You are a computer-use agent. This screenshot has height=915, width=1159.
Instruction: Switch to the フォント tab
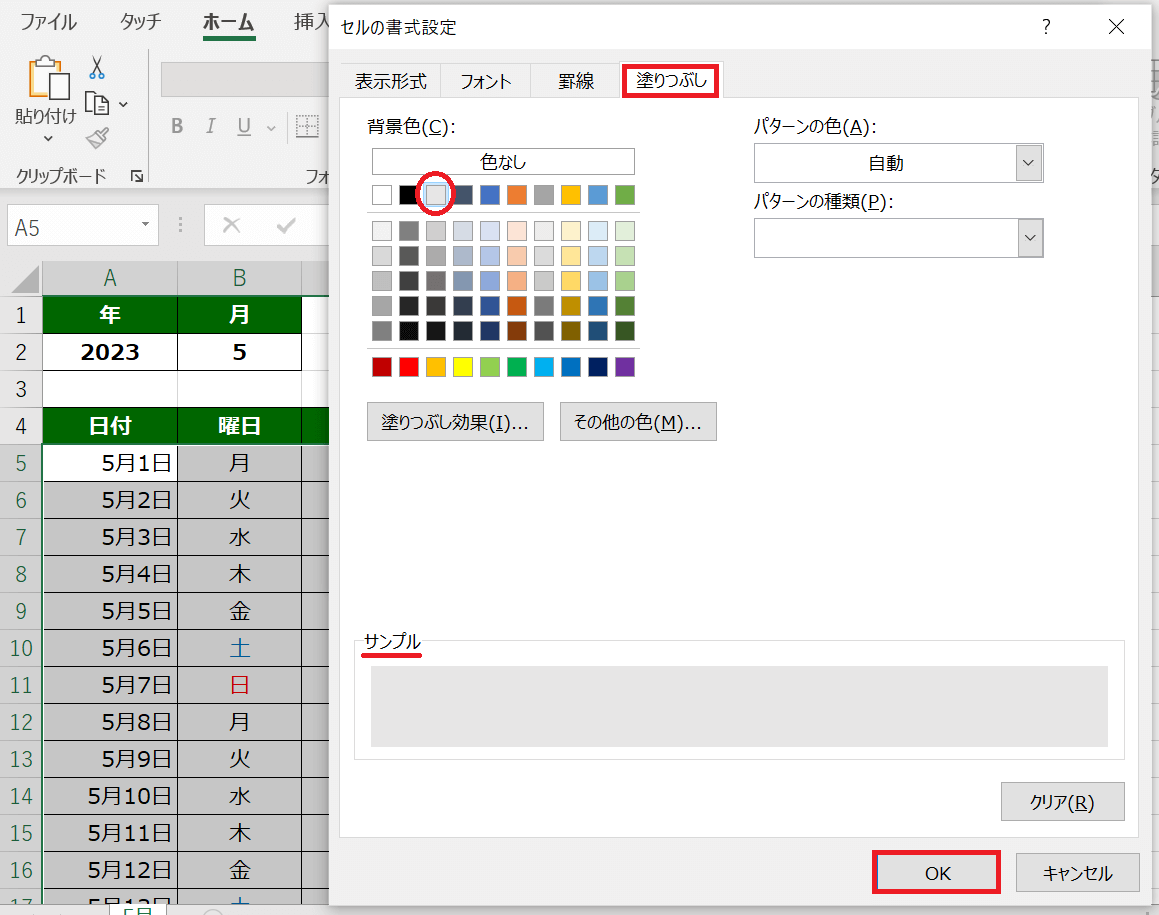(x=485, y=81)
